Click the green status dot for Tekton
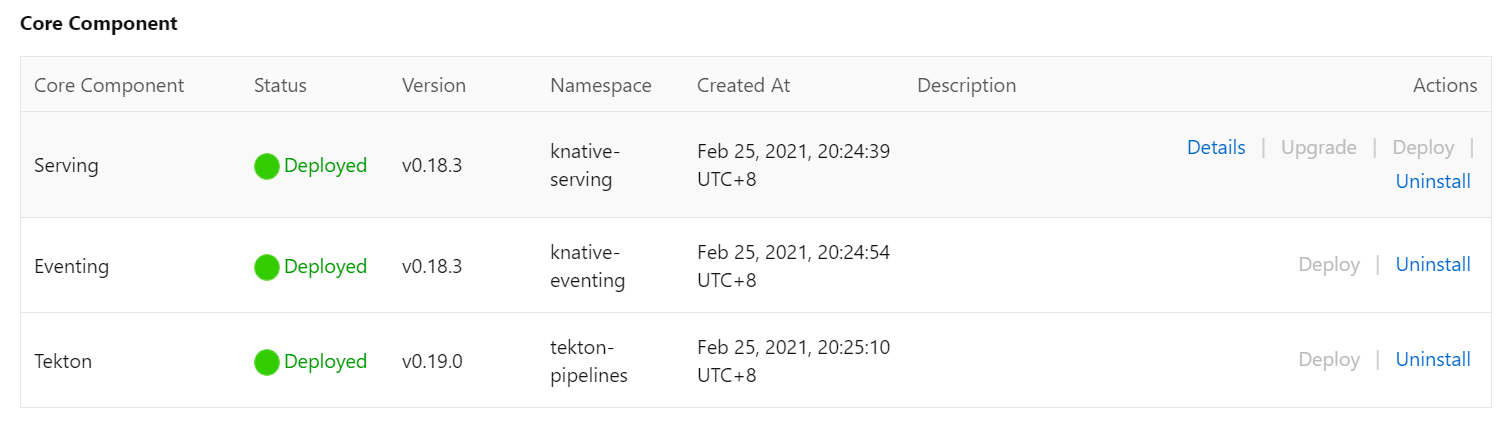The height and width of the screenshot is (423, 1500). point(266,362)
